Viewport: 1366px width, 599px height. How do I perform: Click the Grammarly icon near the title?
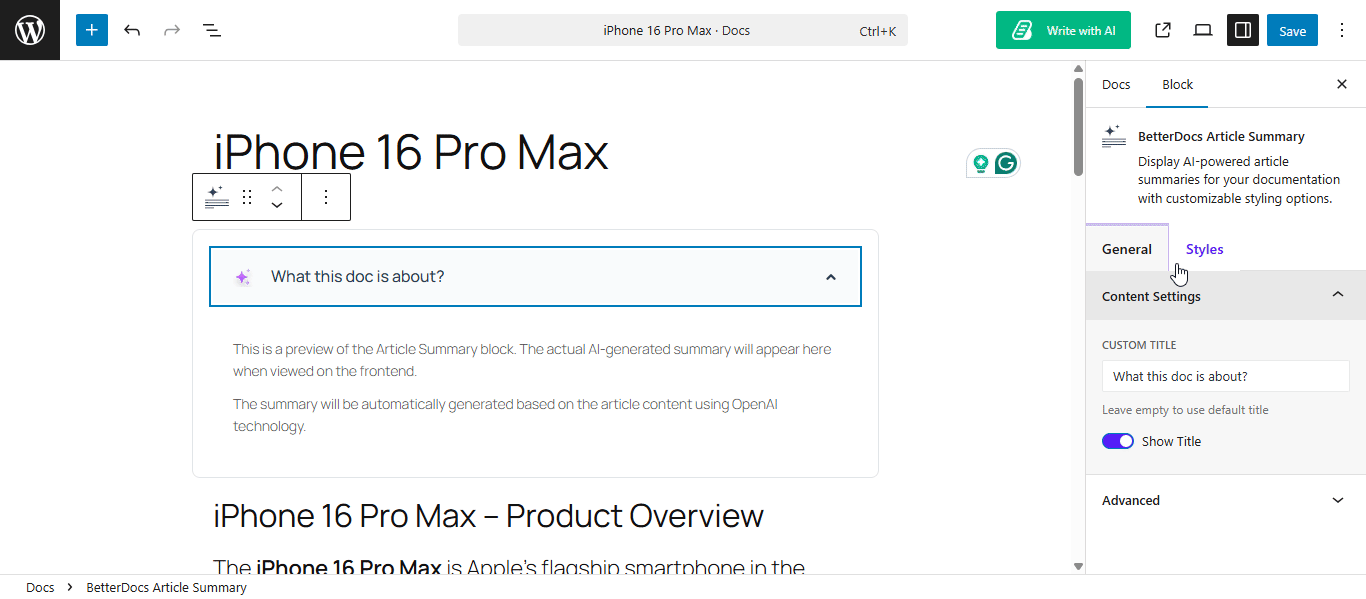pos(1006,163)
